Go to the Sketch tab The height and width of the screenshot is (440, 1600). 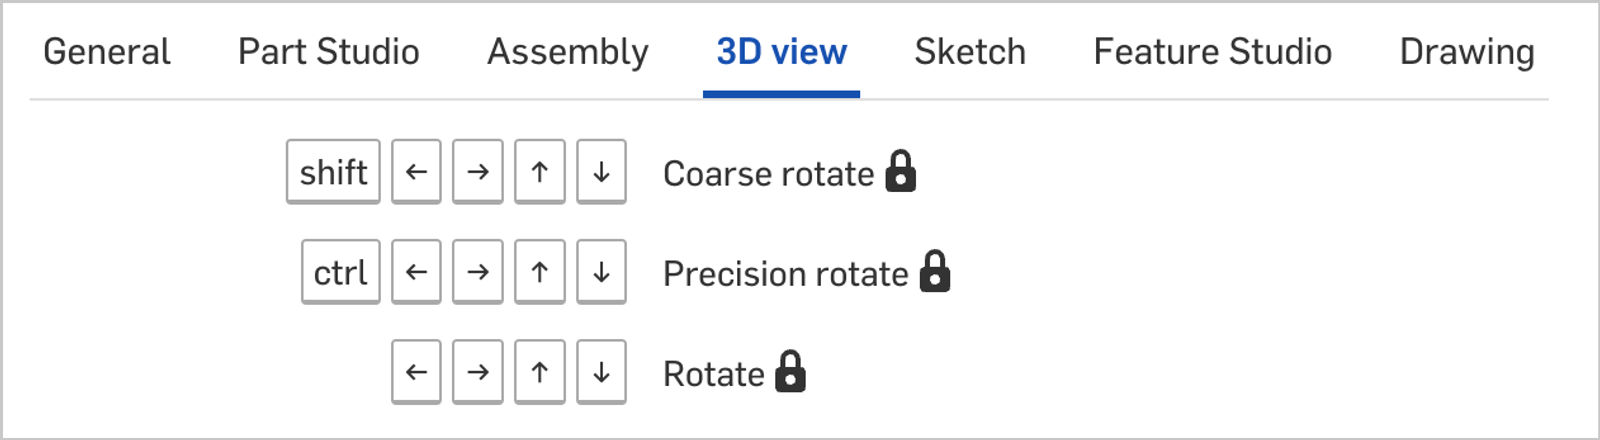pyautogui.click(x=970, y=52)
